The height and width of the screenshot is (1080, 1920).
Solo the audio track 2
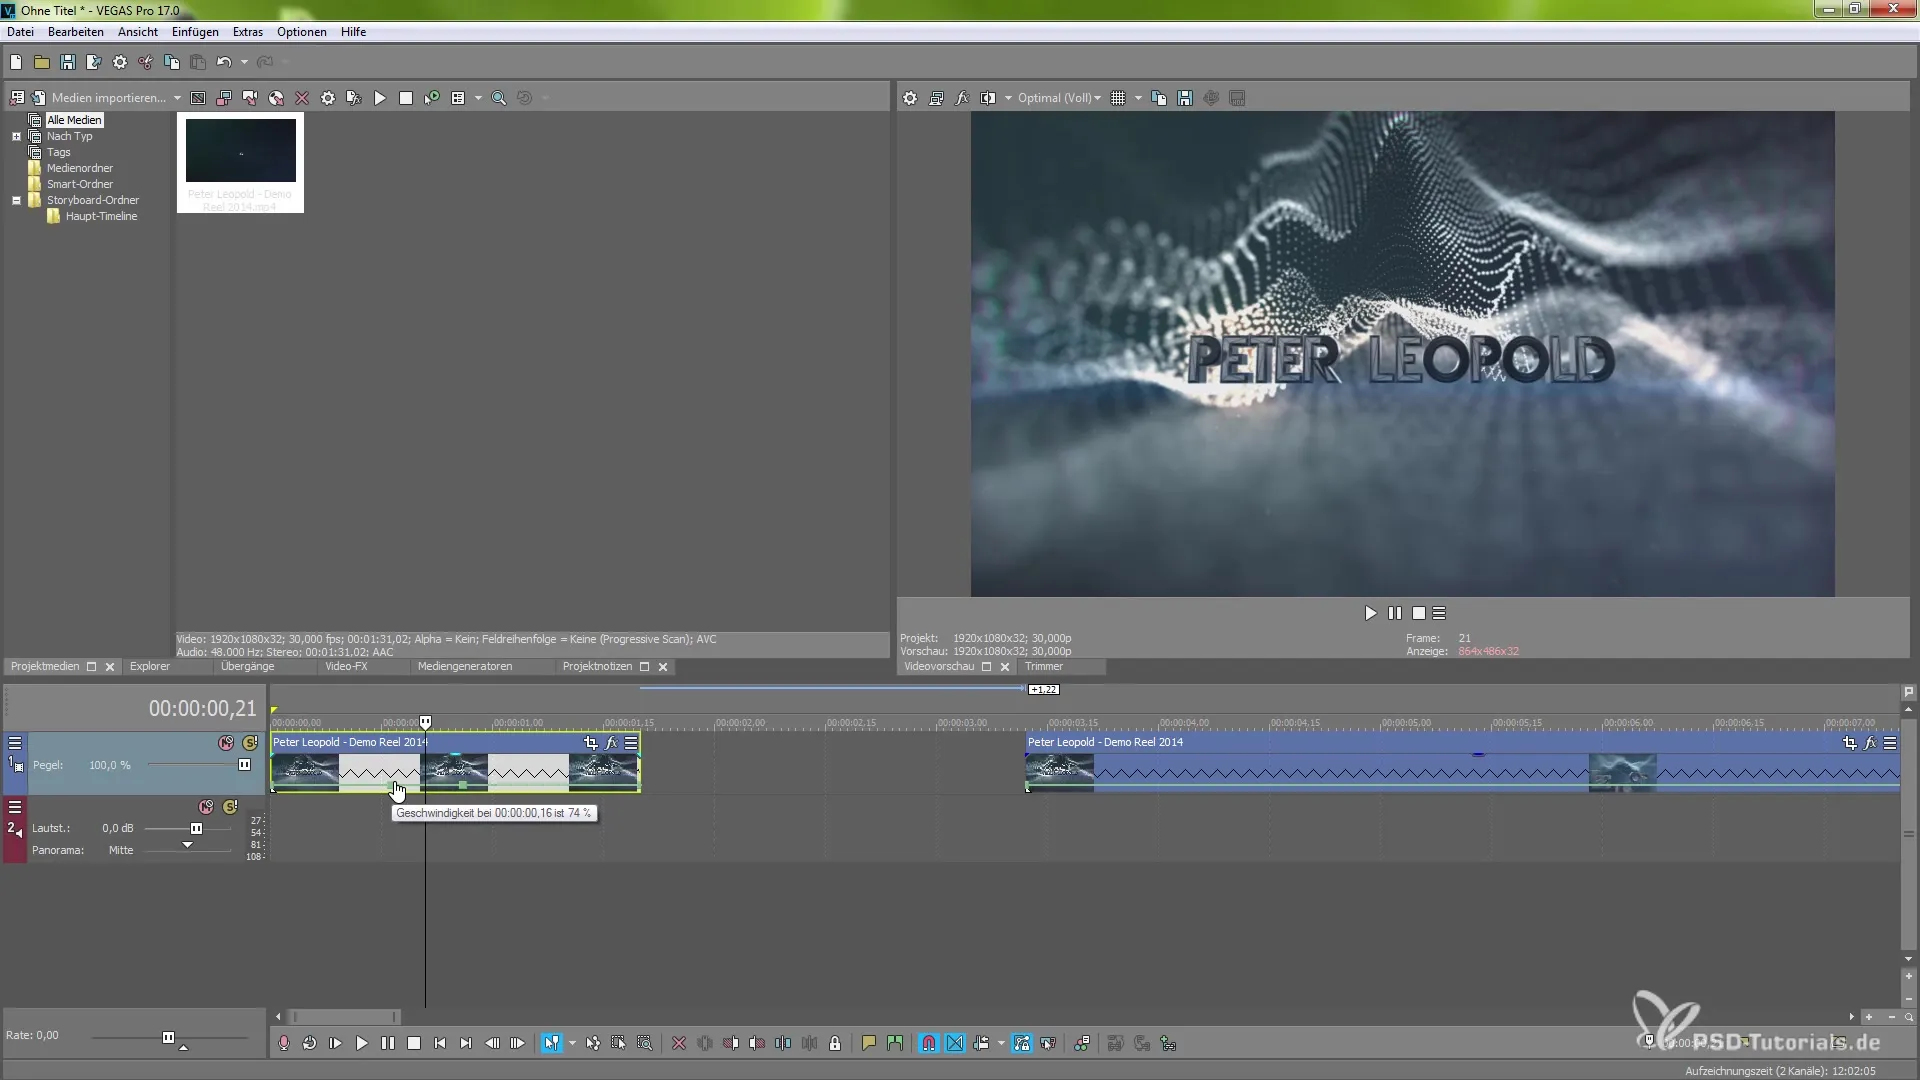click(x=230, y=807)
